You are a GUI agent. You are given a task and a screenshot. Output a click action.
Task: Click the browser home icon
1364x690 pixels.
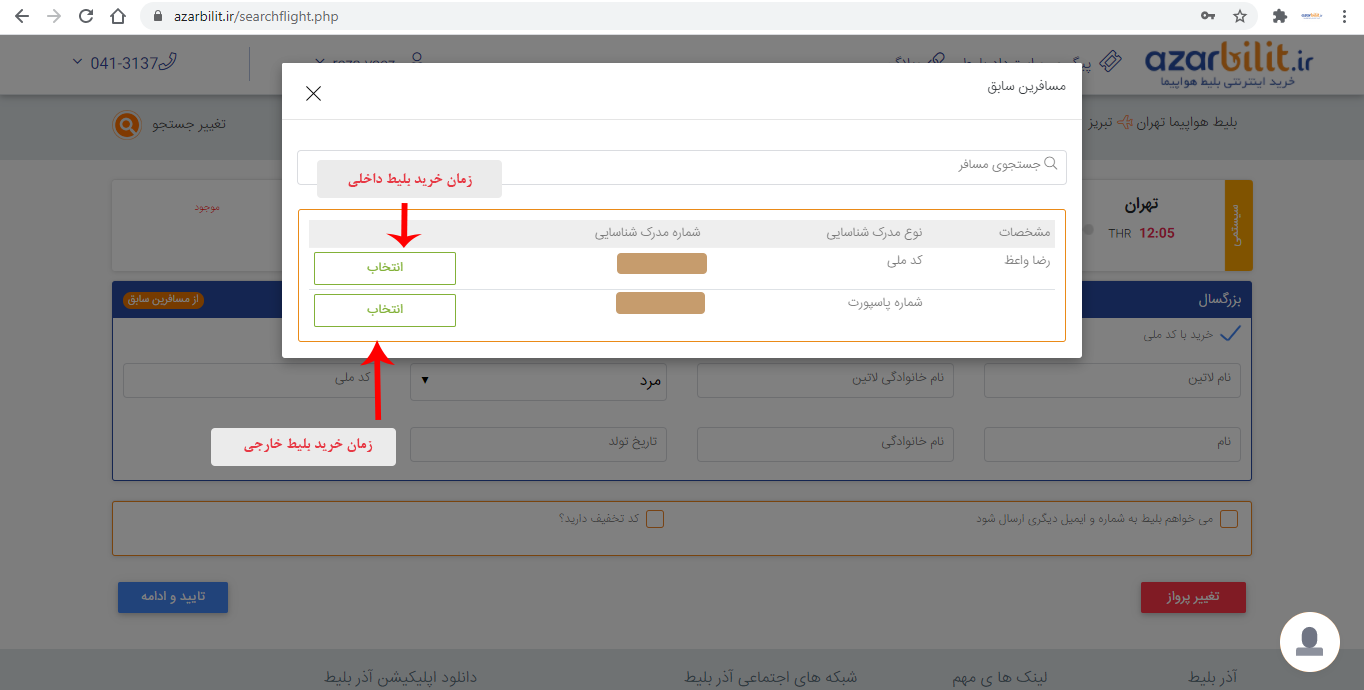coord(118,17)
